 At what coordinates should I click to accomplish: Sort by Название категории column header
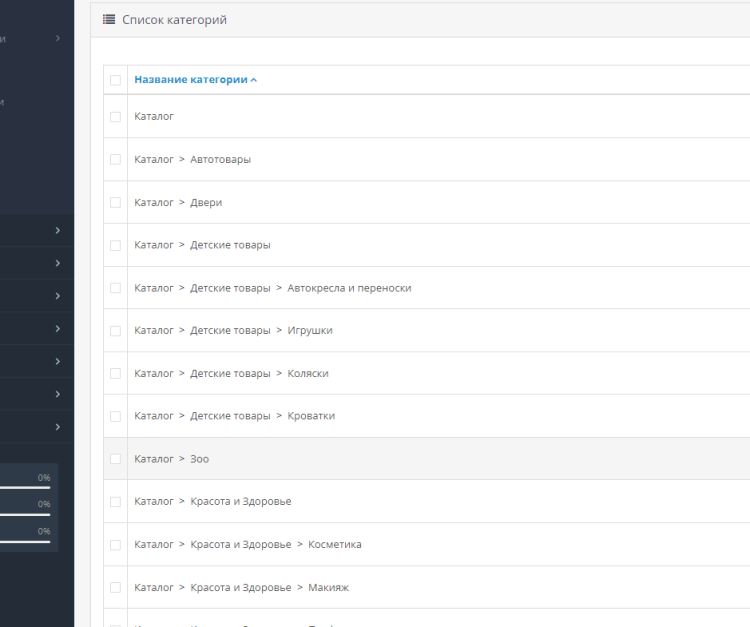point(190,80)
